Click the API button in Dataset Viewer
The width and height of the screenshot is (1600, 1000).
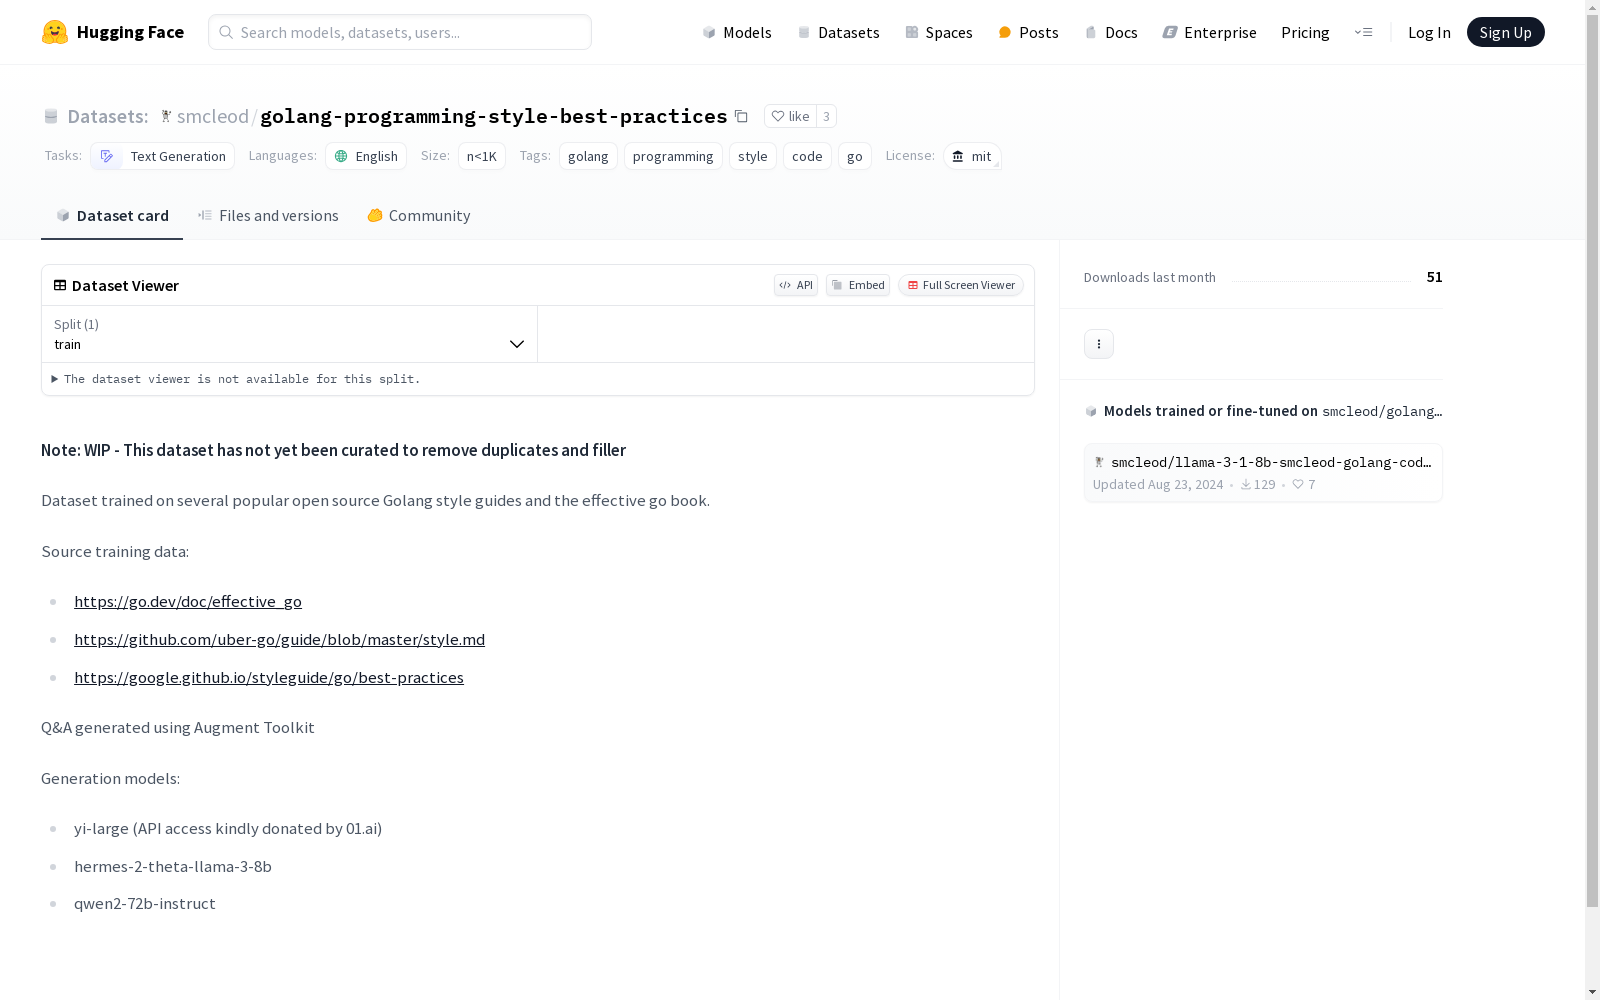(x=796, y=285)
